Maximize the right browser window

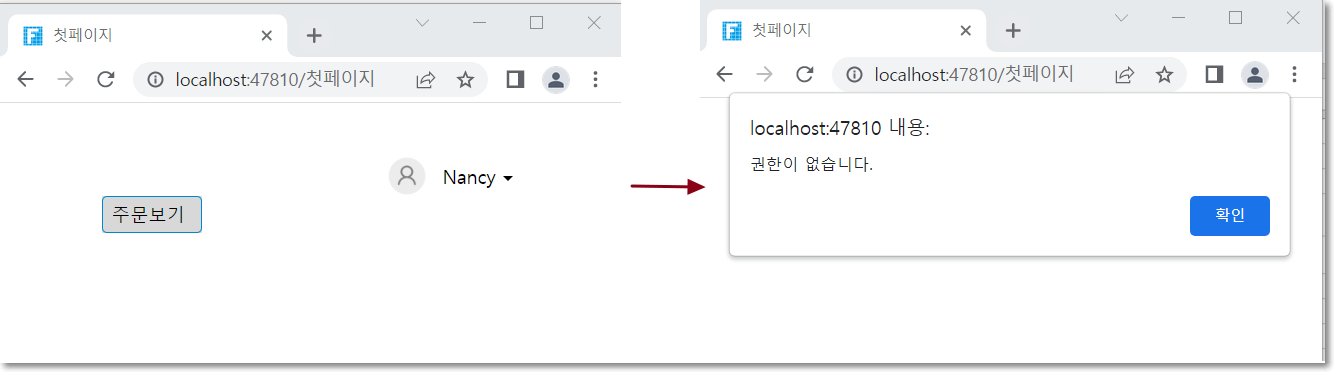1235,18
